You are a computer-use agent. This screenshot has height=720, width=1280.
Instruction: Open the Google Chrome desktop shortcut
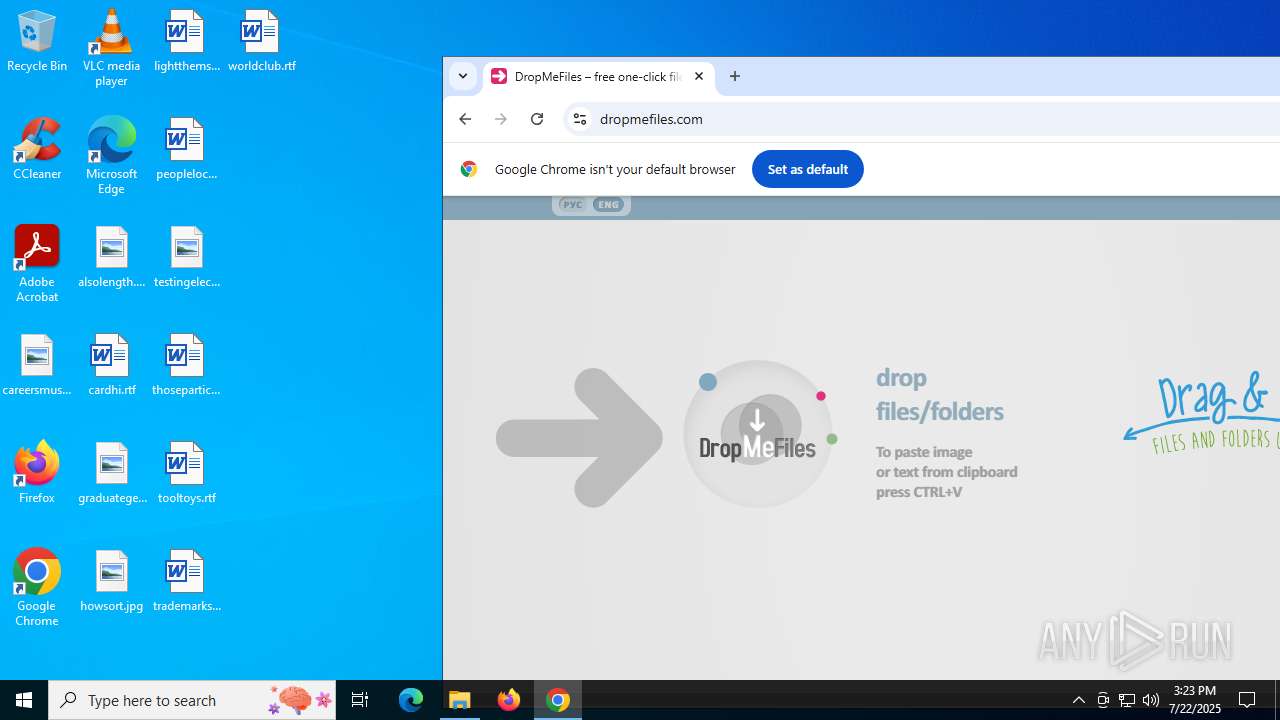point(37,588)
